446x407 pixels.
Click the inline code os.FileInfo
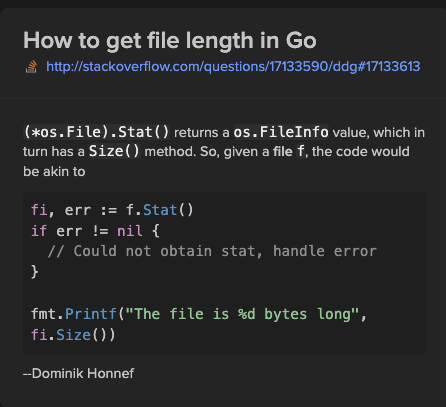281,132
